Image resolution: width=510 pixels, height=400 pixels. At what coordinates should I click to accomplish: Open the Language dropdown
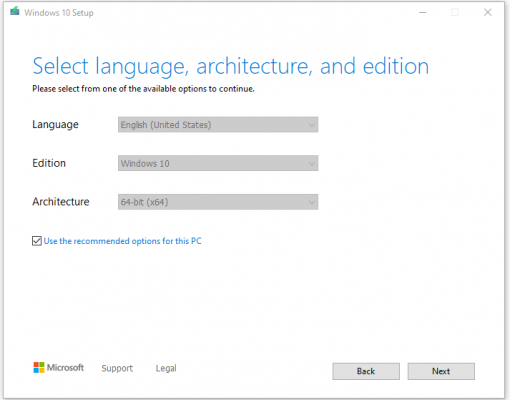point(218,125)
